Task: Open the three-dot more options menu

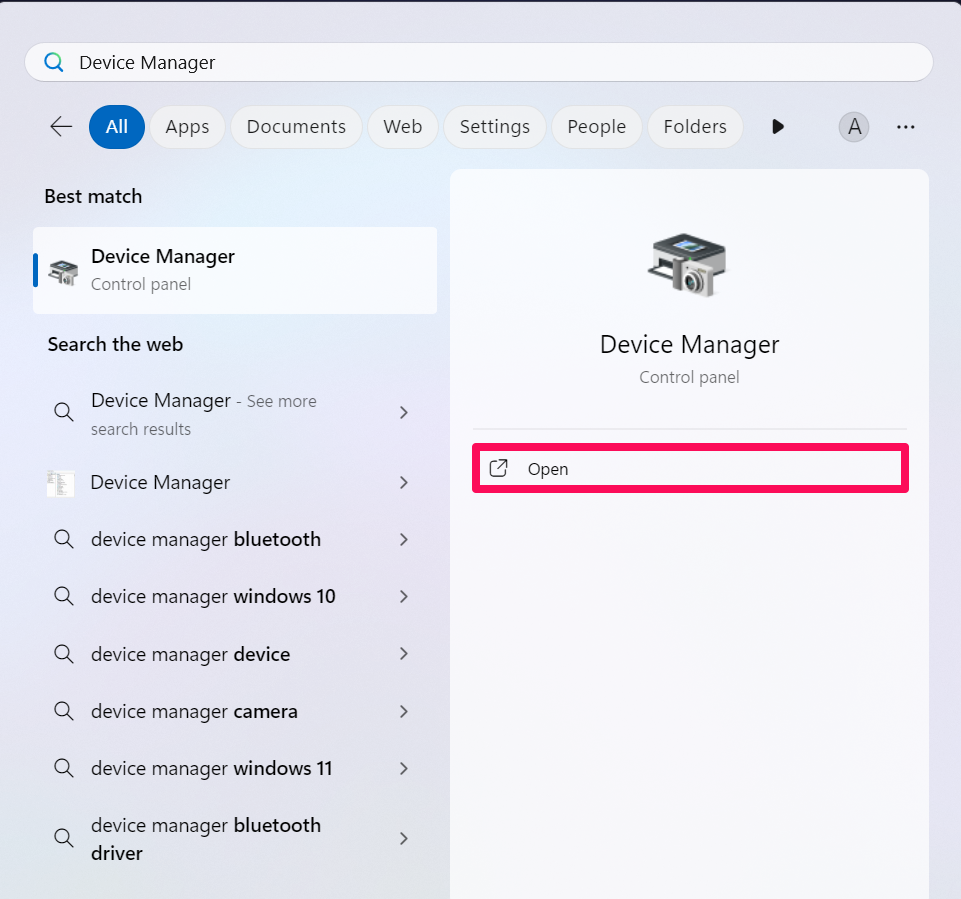Action: click(x=905, y=127)
